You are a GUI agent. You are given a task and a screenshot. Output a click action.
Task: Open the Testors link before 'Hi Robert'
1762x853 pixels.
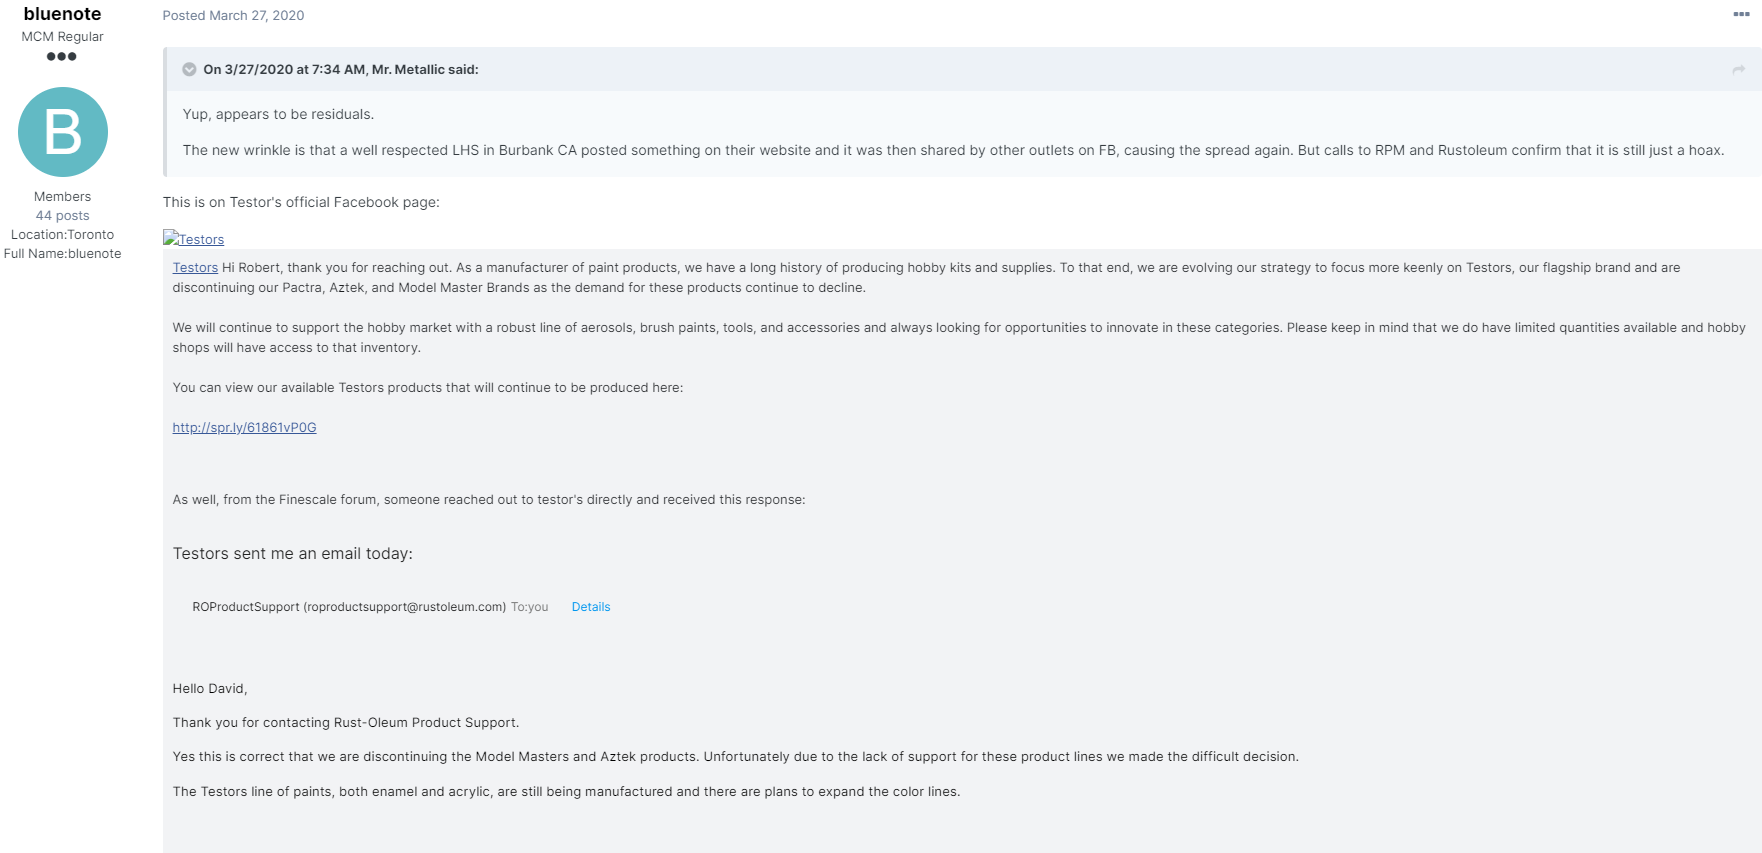(195, 268)
